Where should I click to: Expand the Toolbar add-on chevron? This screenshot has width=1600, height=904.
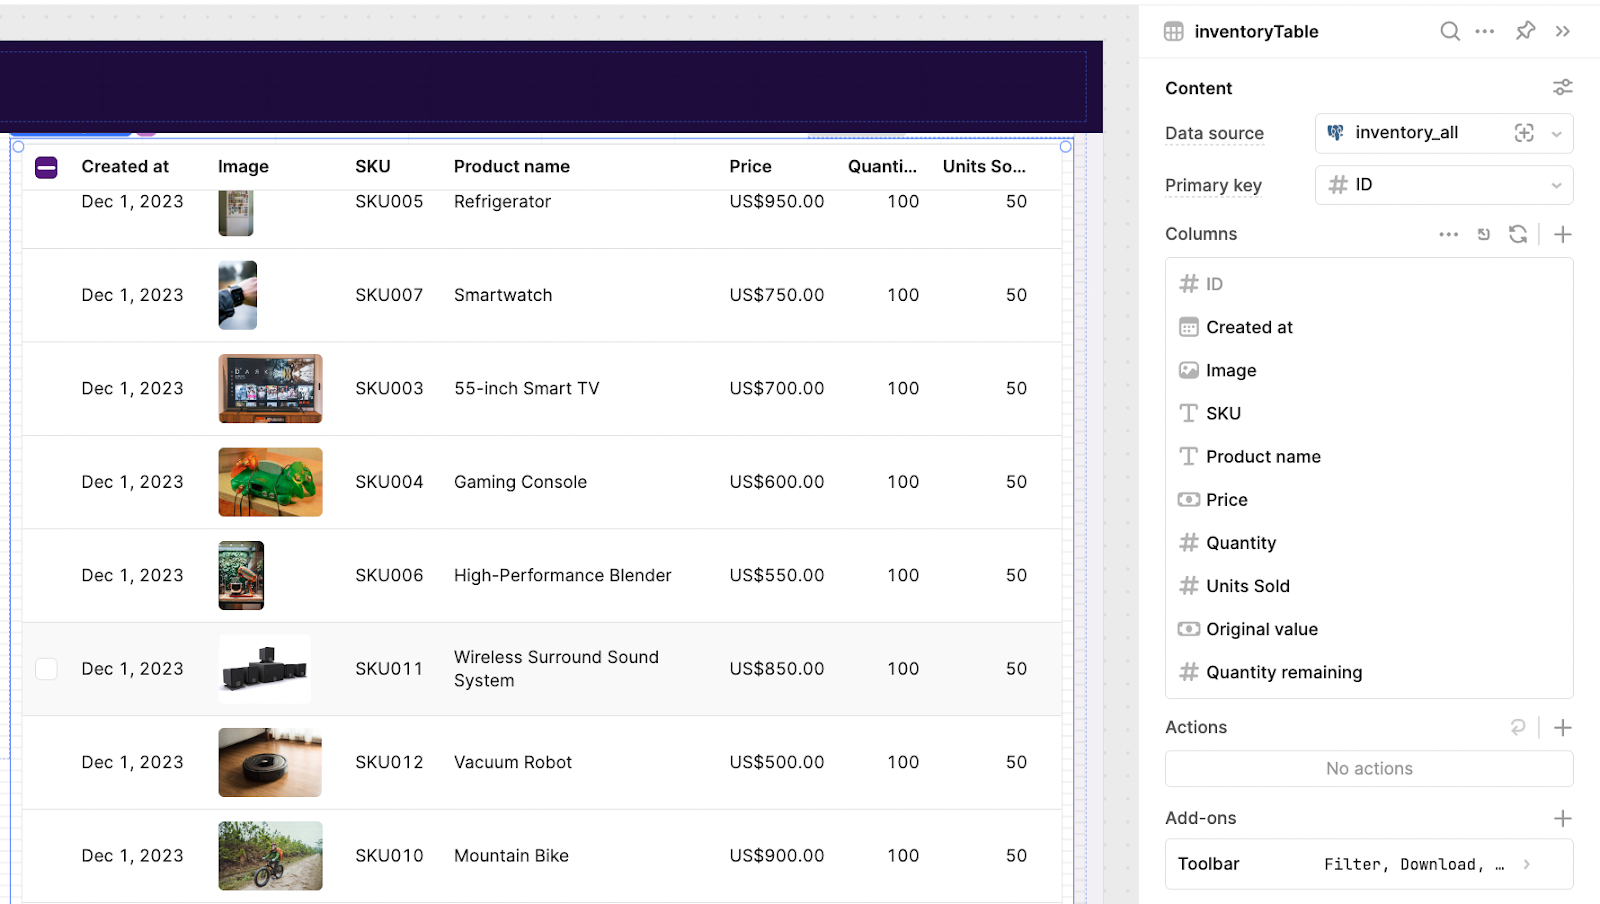click(x=1527, y=865)
